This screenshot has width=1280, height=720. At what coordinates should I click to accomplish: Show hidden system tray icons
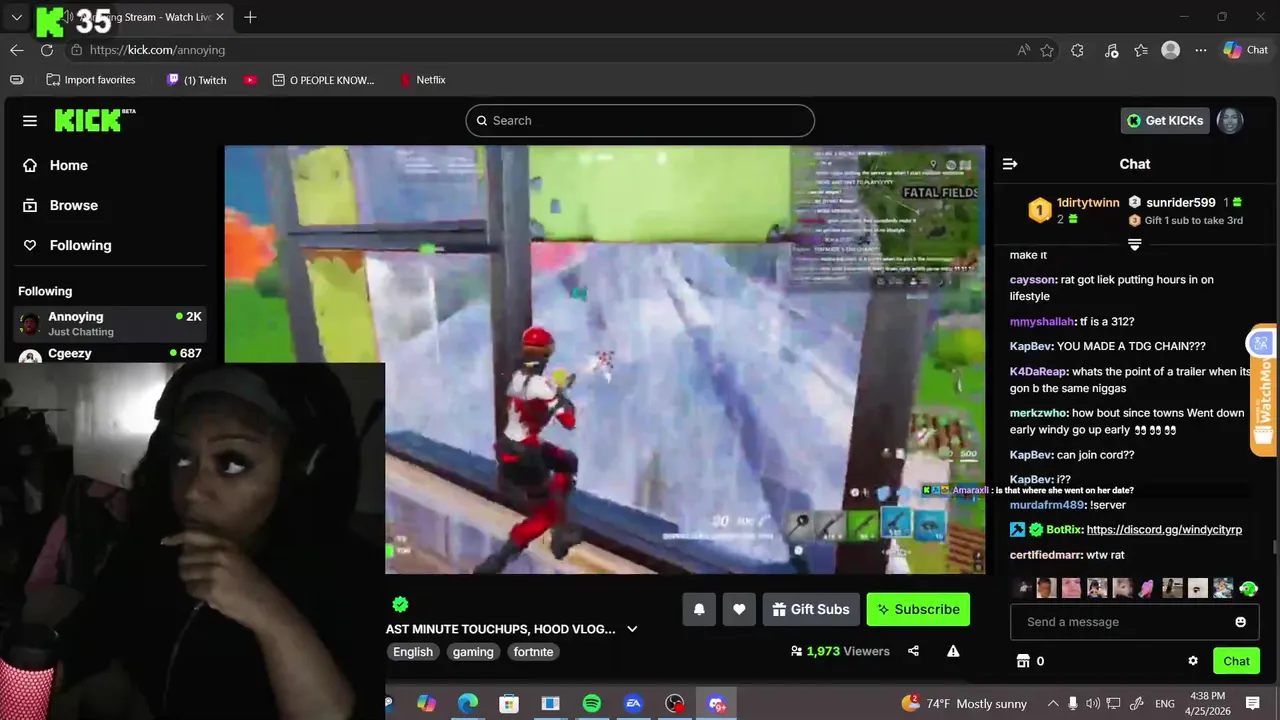pyautogui.click(x=1053, y=704)
